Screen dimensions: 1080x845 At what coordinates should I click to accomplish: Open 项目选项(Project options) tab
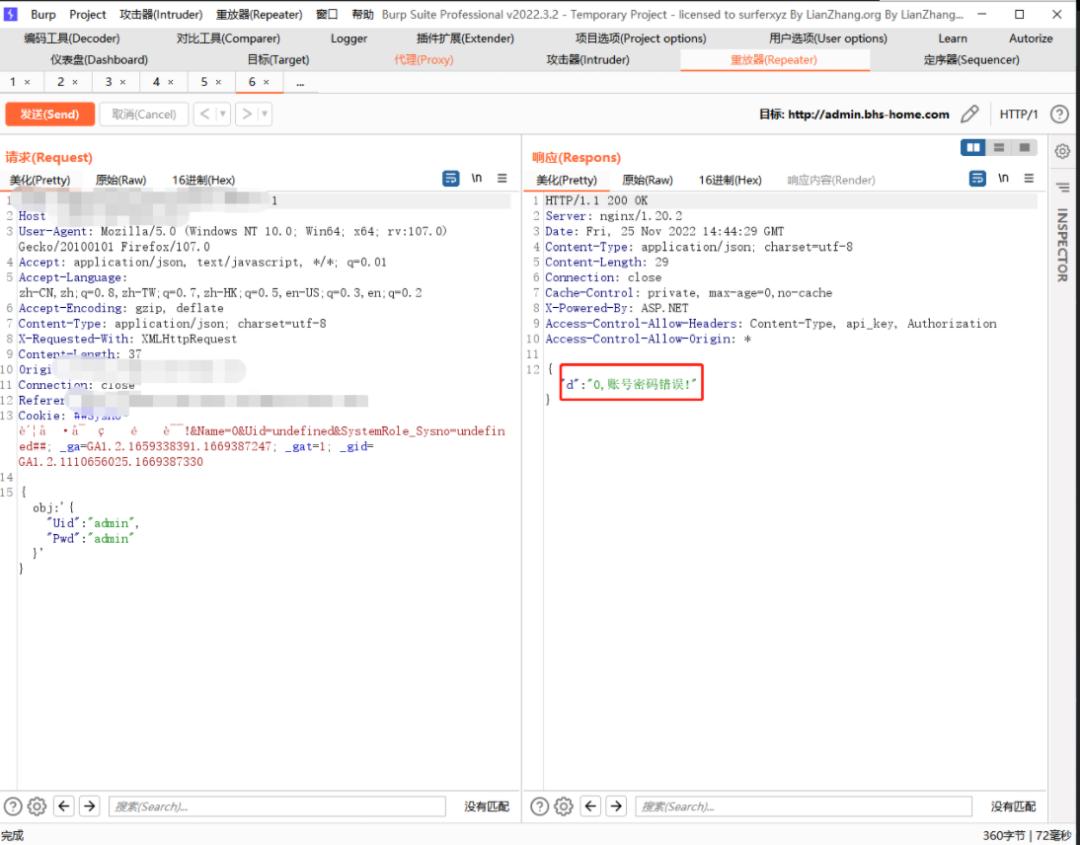(x=641, y=39)
